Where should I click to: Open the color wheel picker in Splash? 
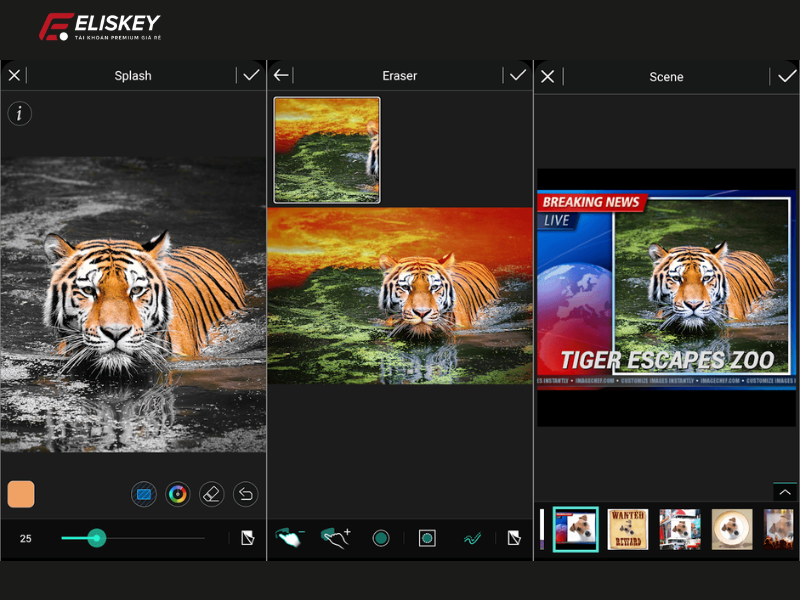[x=178, y=494]
